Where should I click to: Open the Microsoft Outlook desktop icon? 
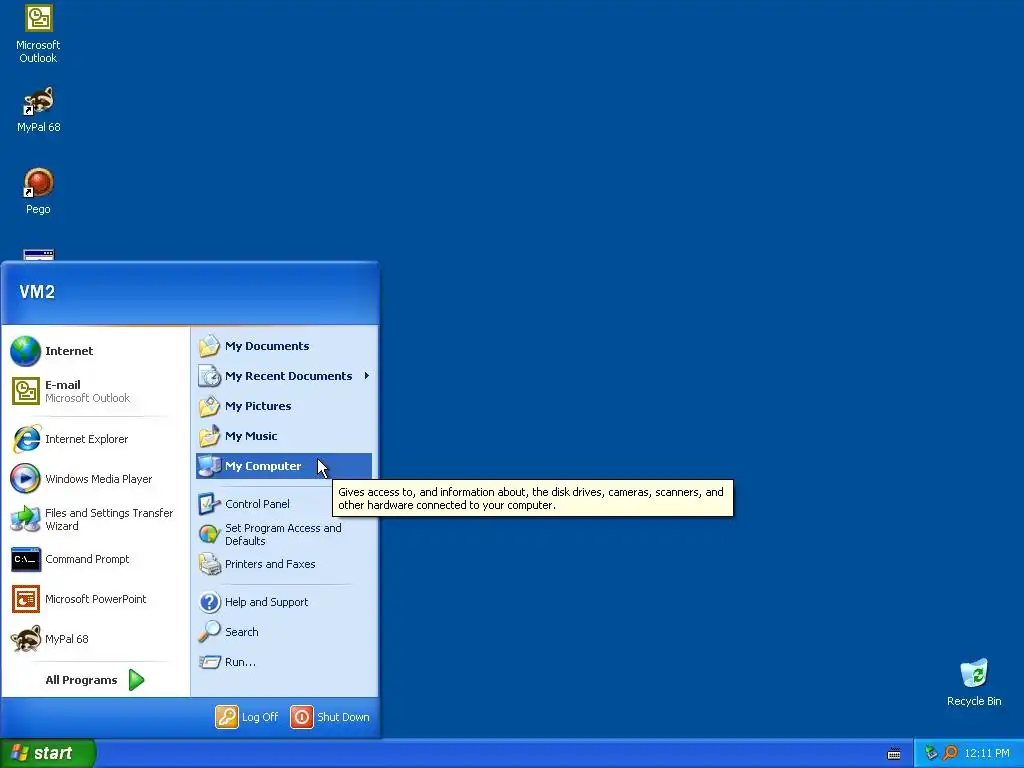(x=39, y=34)
